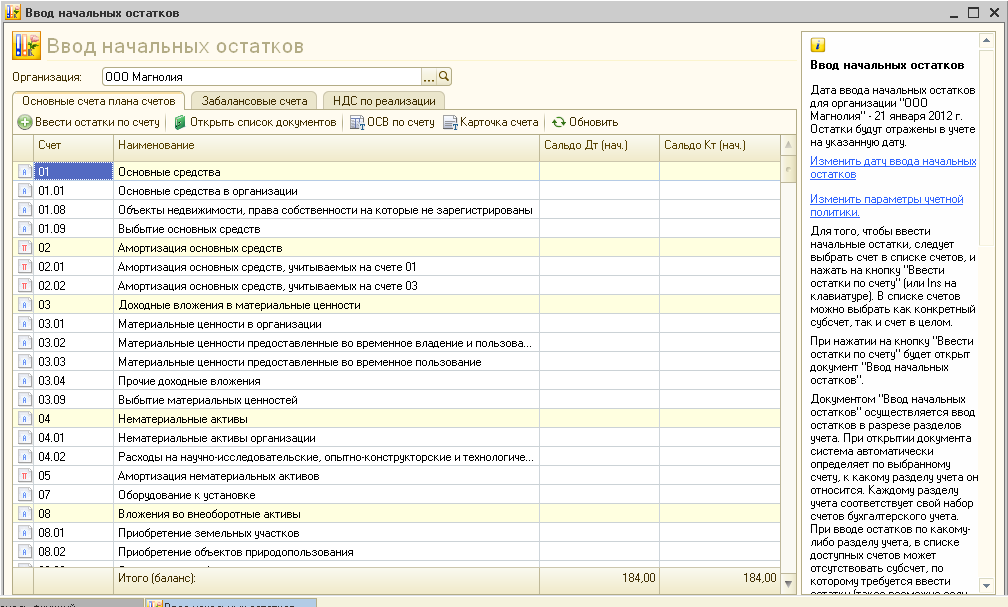This screenshot has height=607, width=1008.
Task: Open Карточка счета
Action: point(490,122)
